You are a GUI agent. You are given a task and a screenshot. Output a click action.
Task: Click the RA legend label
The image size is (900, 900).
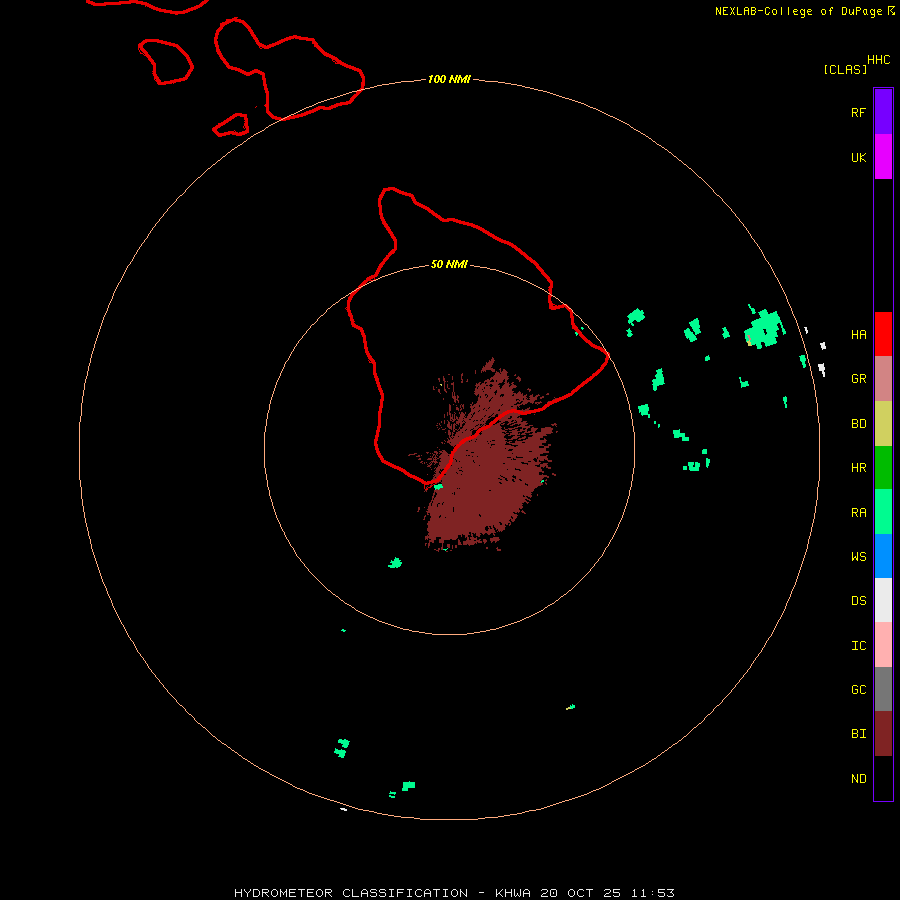(x=858, y=512)
